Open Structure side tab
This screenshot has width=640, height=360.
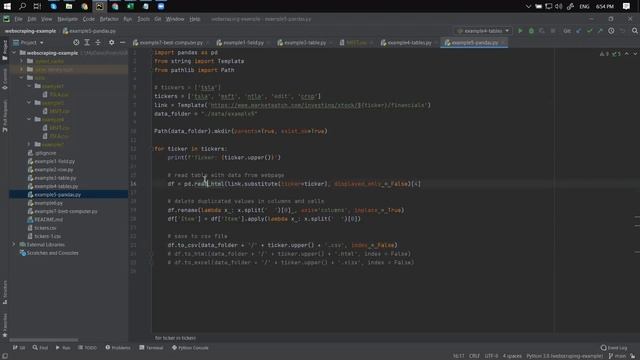click(x=5, y=292)
